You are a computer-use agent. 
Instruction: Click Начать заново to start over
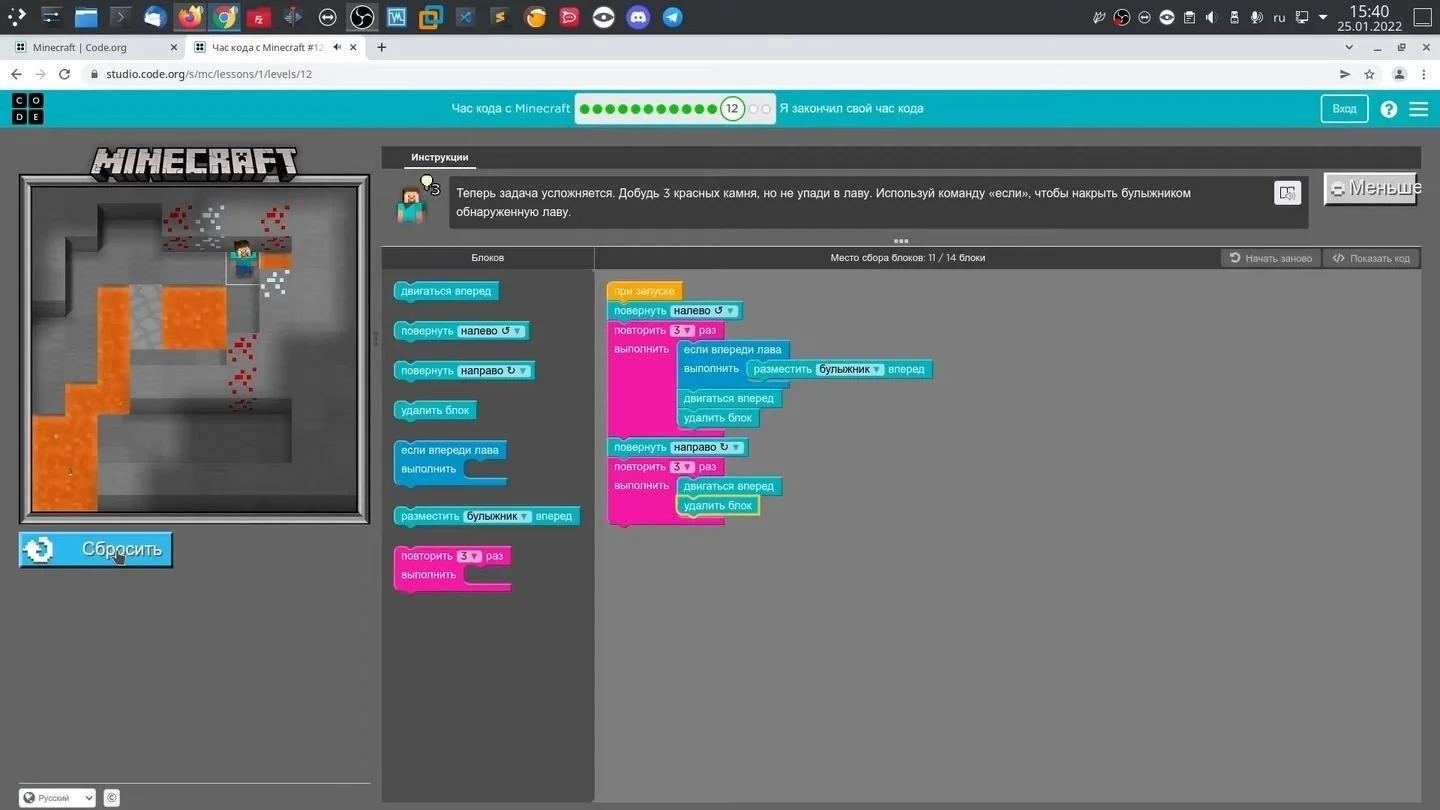point(1270,258)
